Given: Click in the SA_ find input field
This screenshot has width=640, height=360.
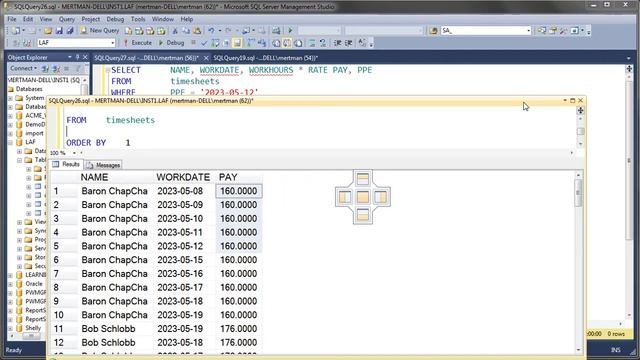Looking at the screenshot, I should [482, 31].
